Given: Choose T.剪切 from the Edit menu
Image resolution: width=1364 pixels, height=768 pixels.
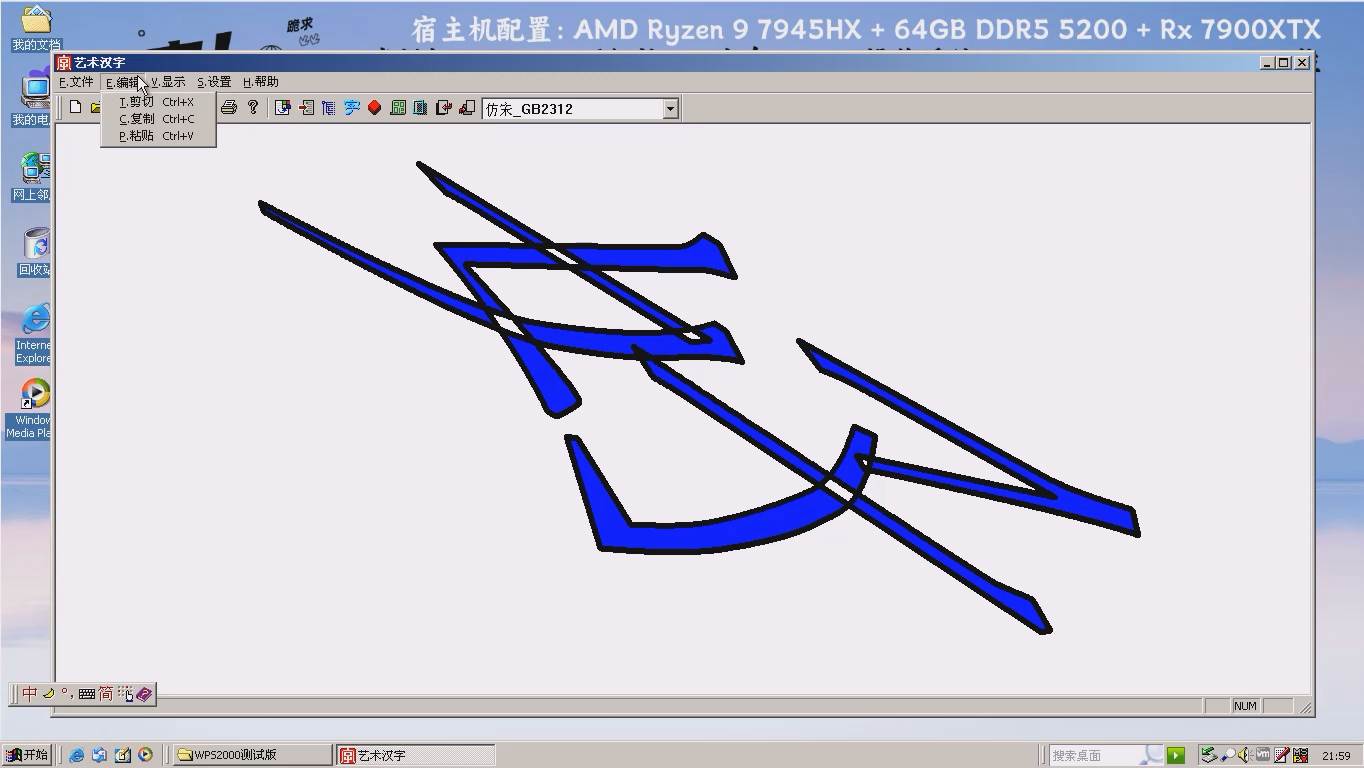Looking at the screenshot, I should pyautogui.click(x=158, y=102).
